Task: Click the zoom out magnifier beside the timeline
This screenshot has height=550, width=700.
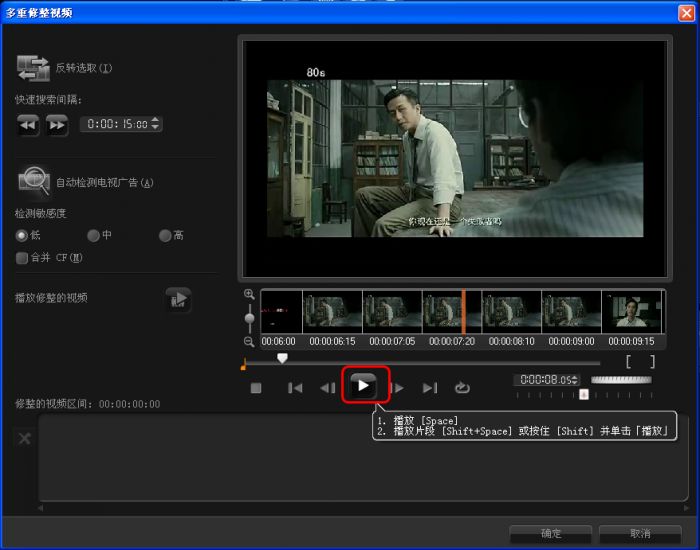Action: [x=249, y=341]
